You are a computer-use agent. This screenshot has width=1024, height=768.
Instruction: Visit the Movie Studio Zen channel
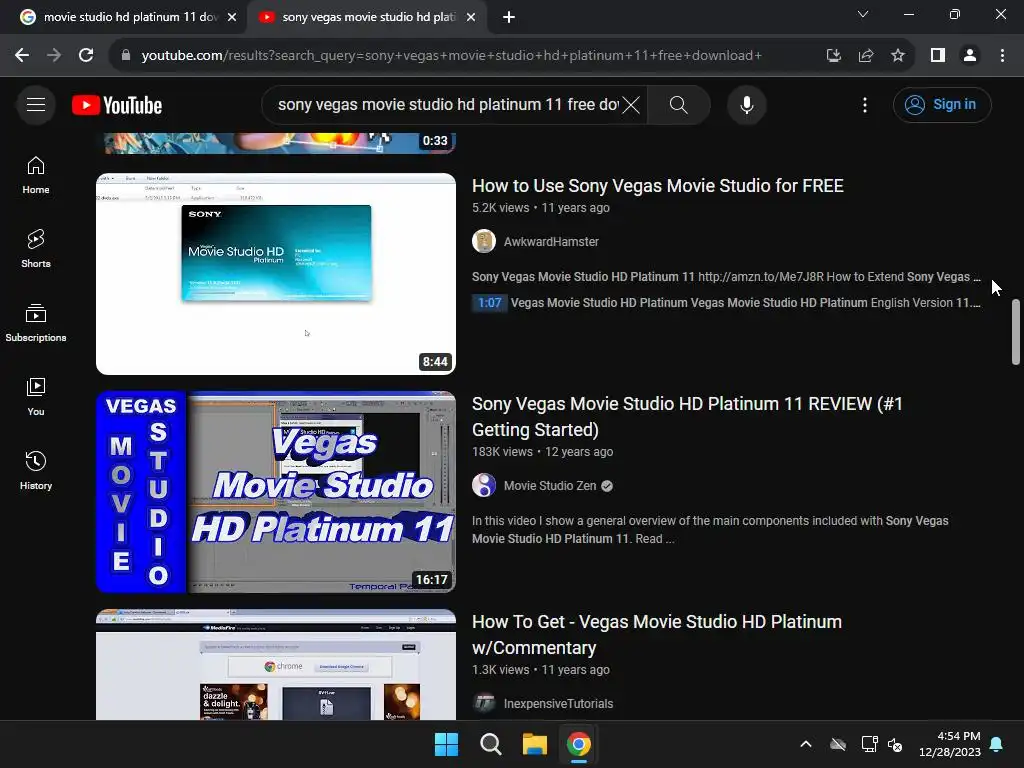(550, 486)
